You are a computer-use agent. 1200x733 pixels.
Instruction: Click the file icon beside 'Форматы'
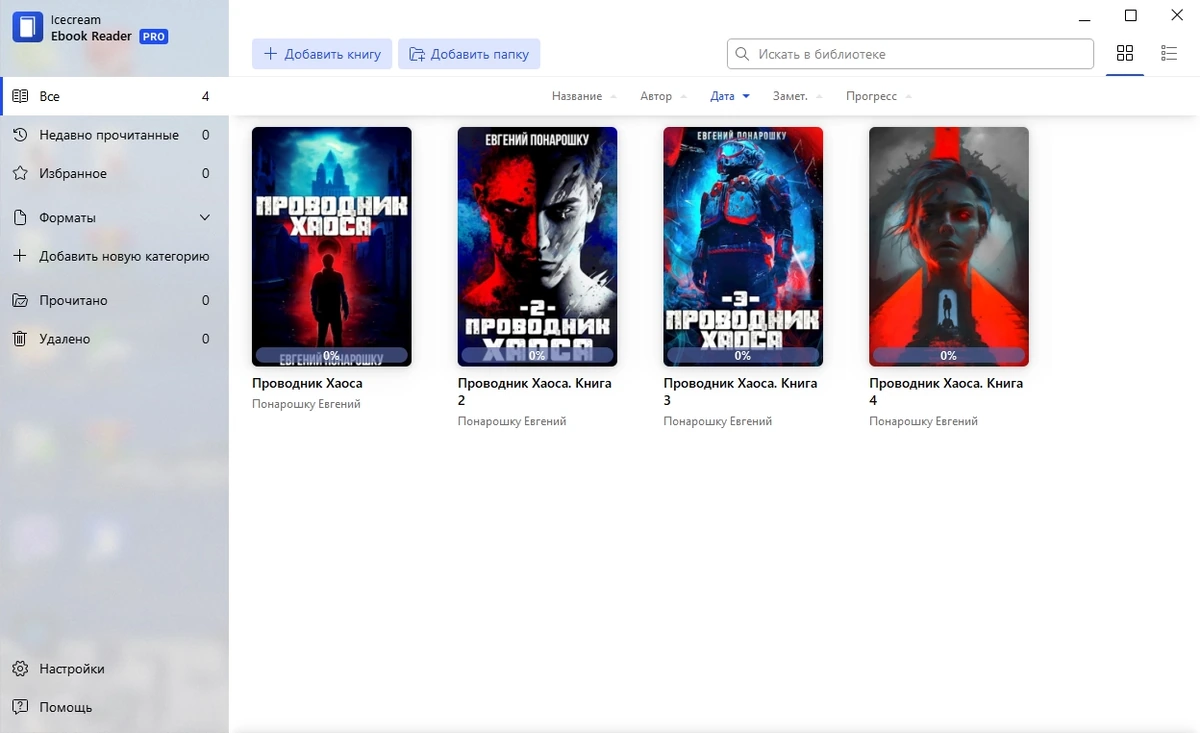tap(20, 218)
